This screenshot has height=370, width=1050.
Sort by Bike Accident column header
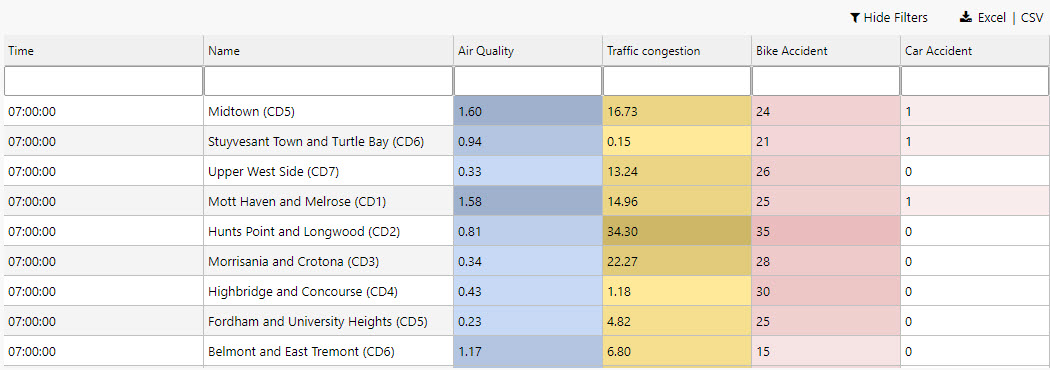(826, 51)
